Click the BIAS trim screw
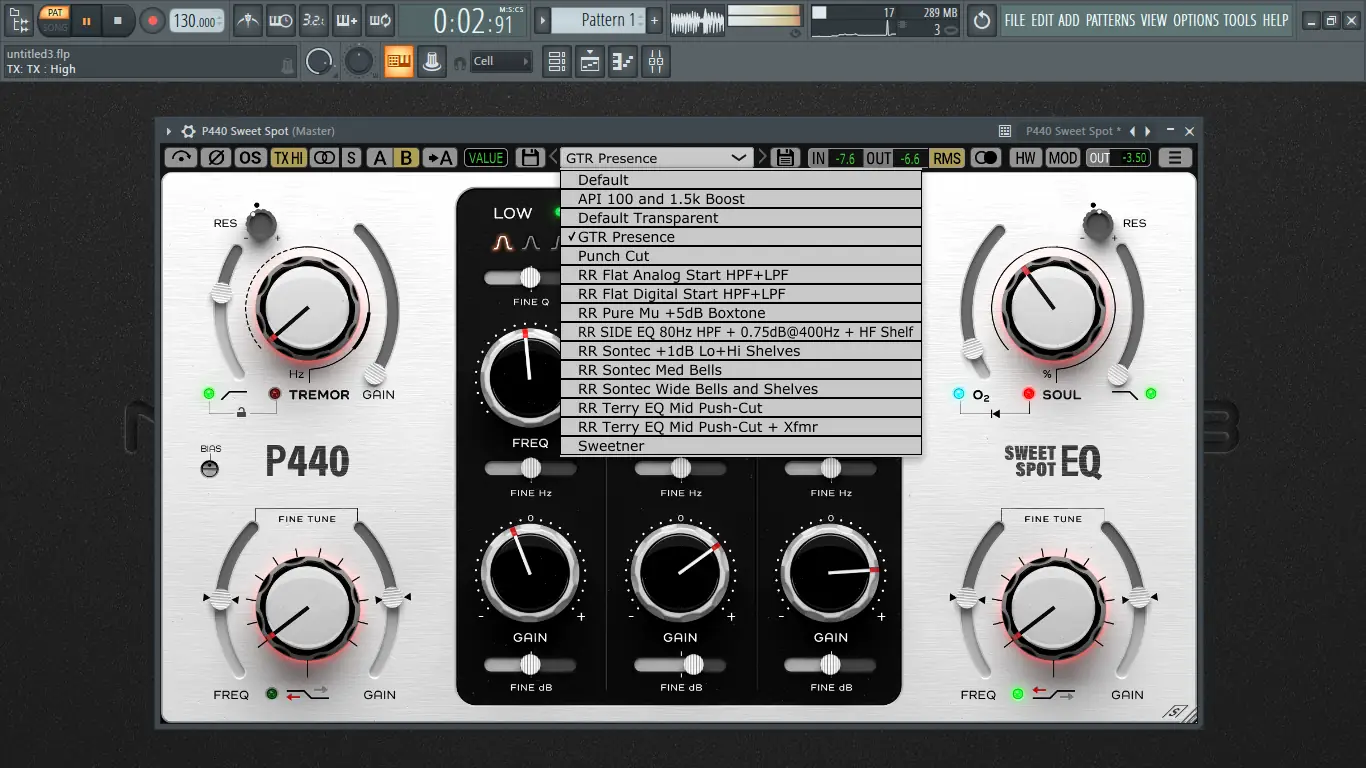 click(x=210, y=468)
